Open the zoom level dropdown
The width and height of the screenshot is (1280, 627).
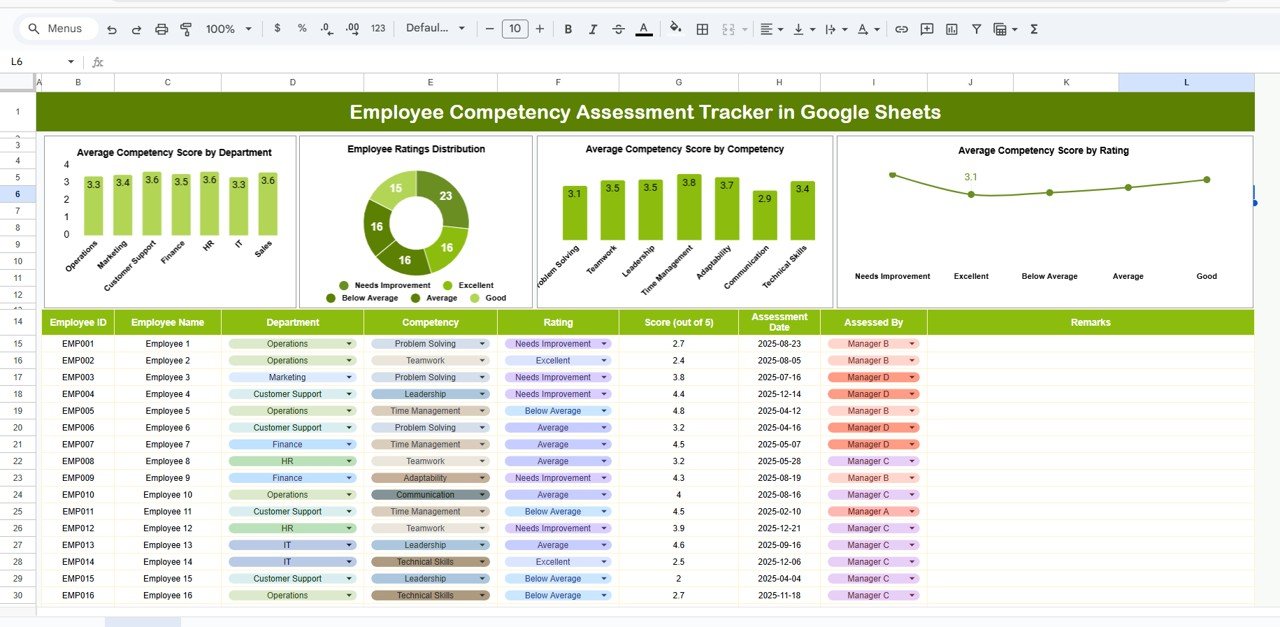pyautogui.click(x=227, y=28)
